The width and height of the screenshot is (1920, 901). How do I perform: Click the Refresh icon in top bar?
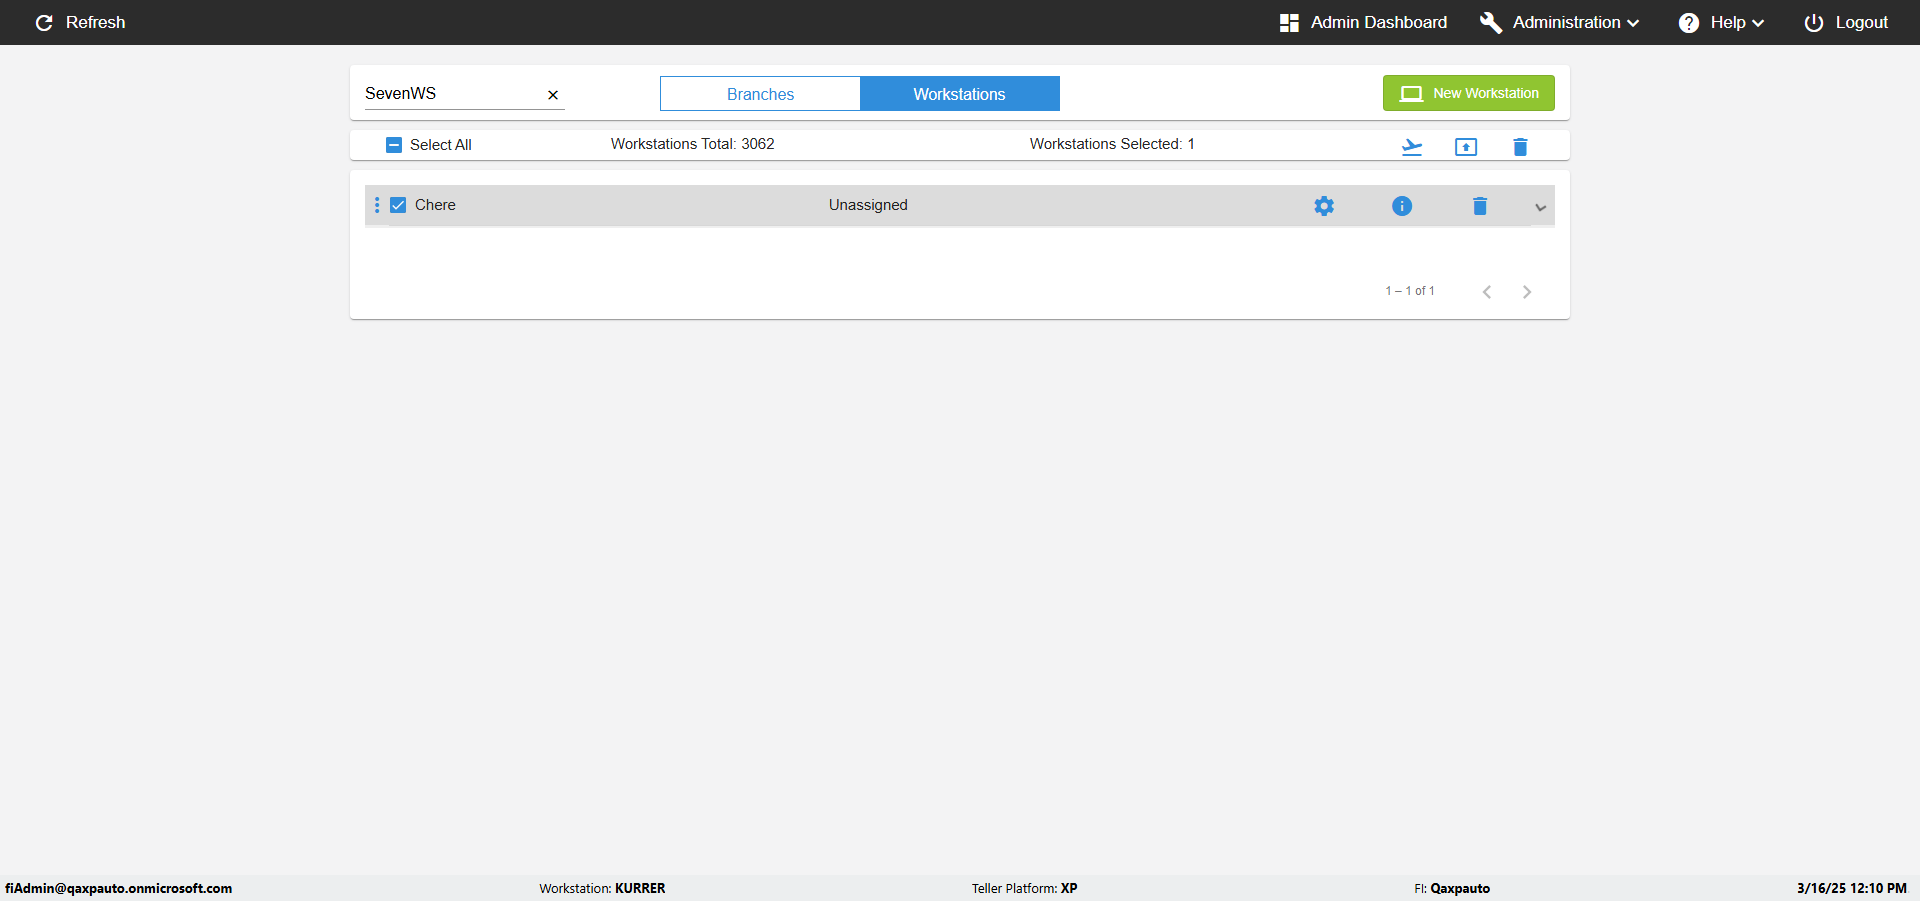(44, 22)
